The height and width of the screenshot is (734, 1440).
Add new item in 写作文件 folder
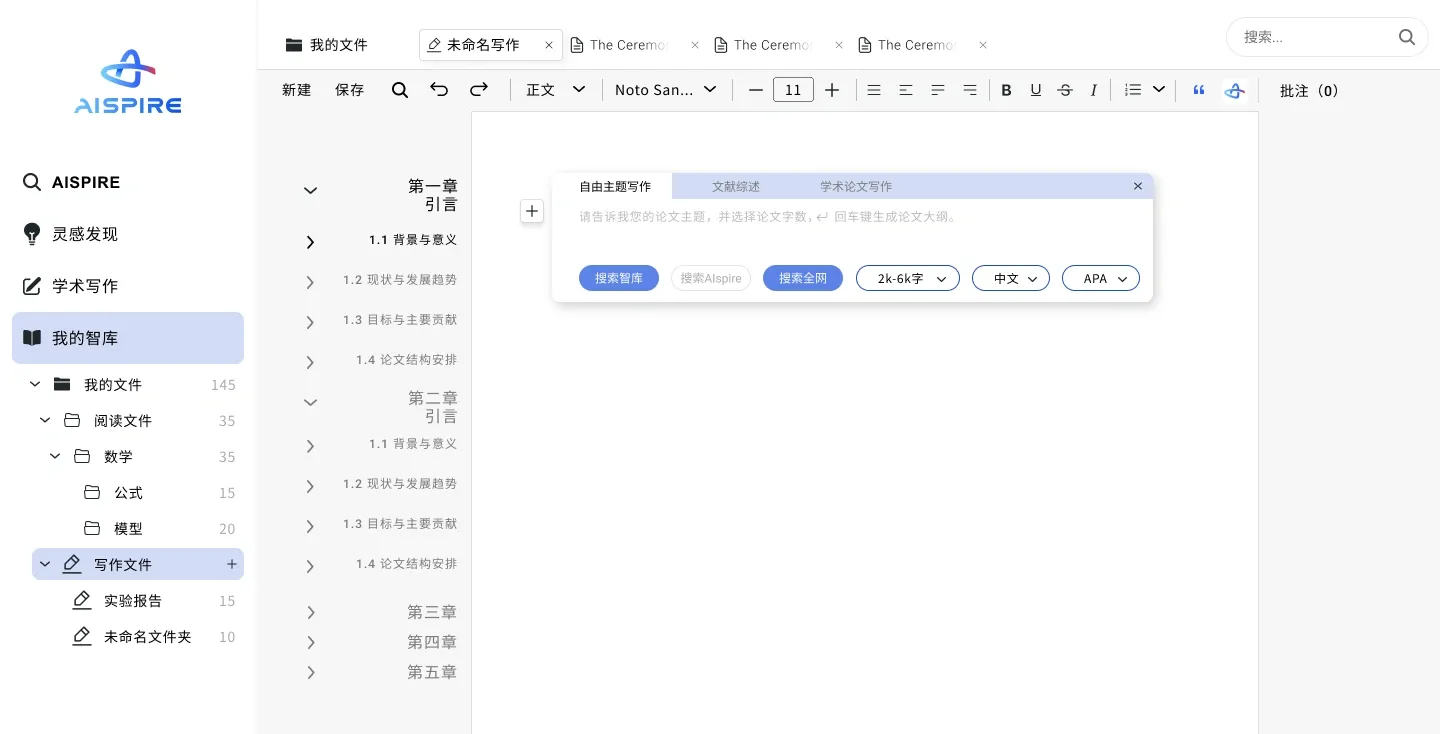click(232, 564)
